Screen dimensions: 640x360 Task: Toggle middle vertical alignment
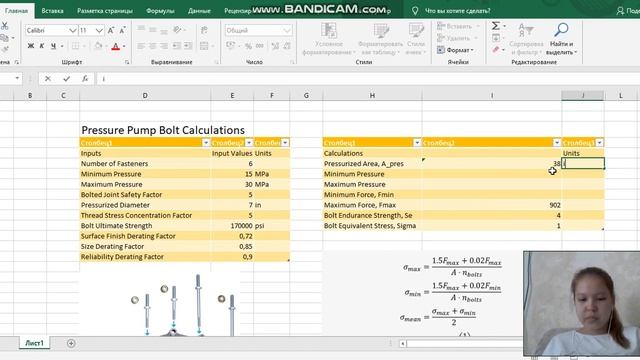pos(152,30)
